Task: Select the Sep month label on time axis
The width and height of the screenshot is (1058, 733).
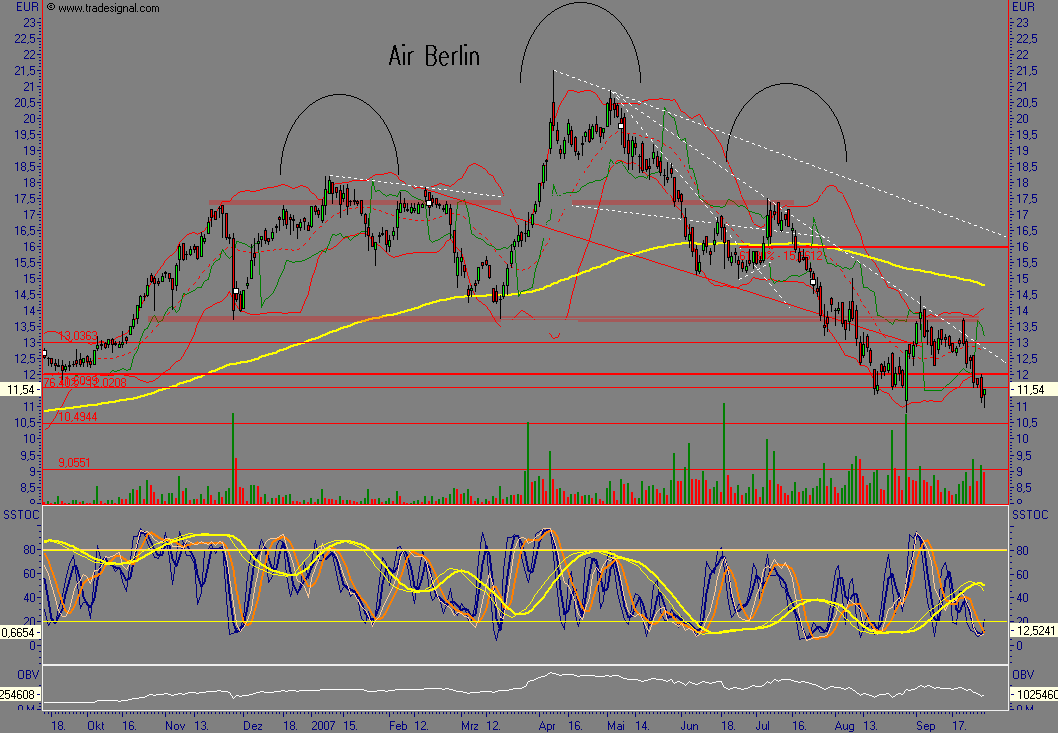Action: 925,723
